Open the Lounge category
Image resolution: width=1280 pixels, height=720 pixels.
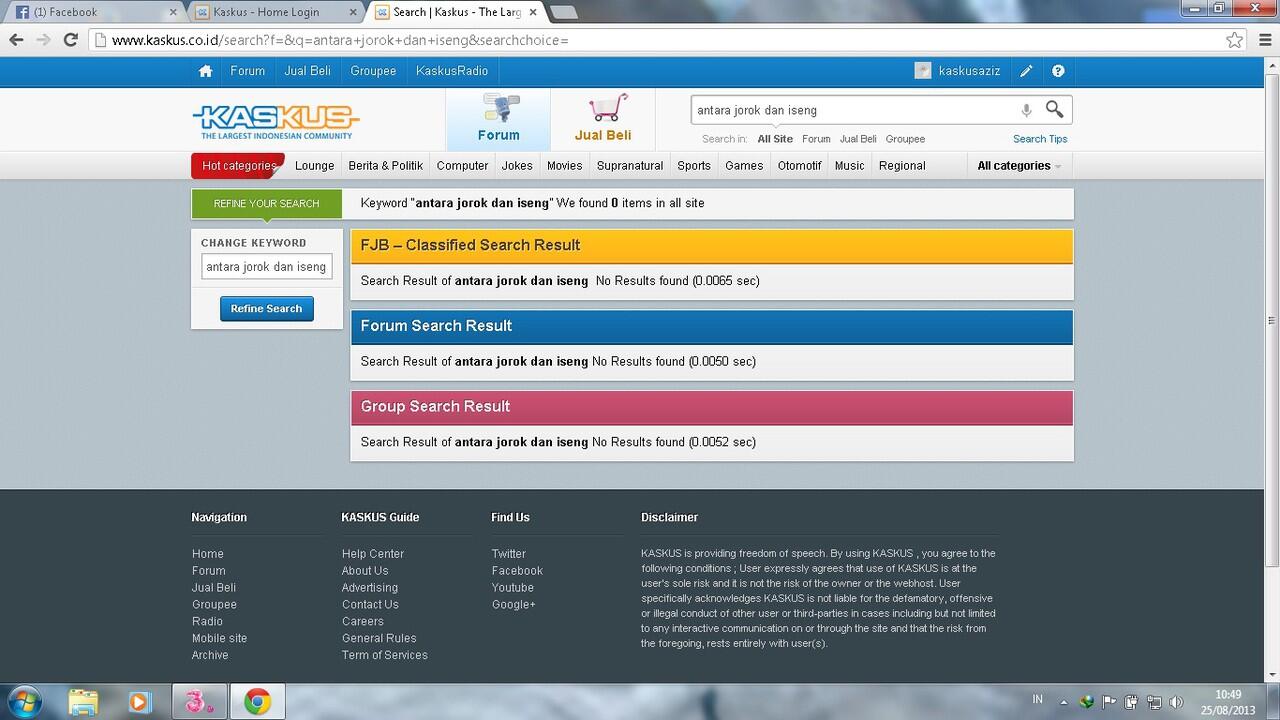coord(315,166)
